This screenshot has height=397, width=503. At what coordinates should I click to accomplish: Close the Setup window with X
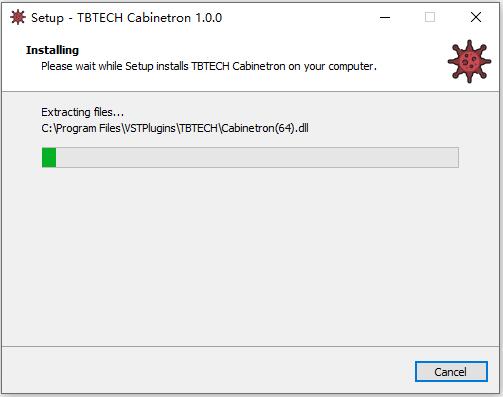point(476,17)
